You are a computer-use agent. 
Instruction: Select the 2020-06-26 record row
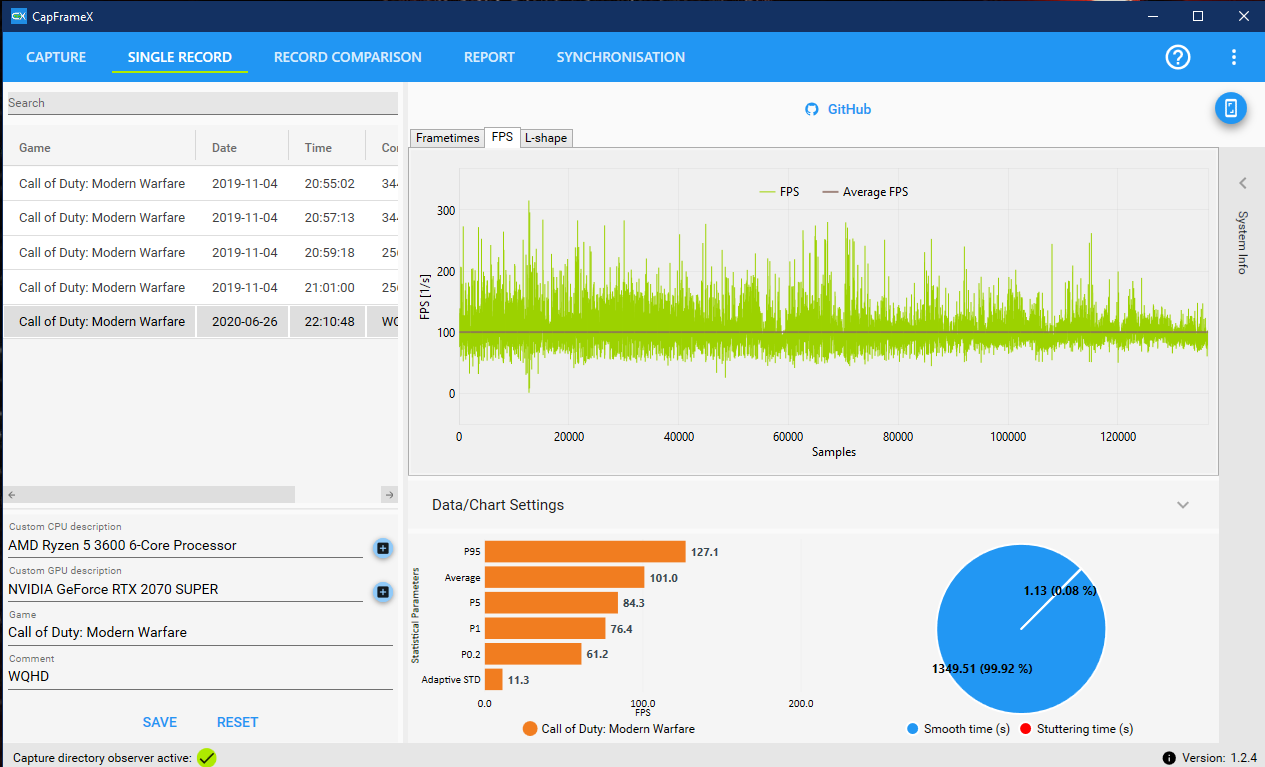point(201,322)
